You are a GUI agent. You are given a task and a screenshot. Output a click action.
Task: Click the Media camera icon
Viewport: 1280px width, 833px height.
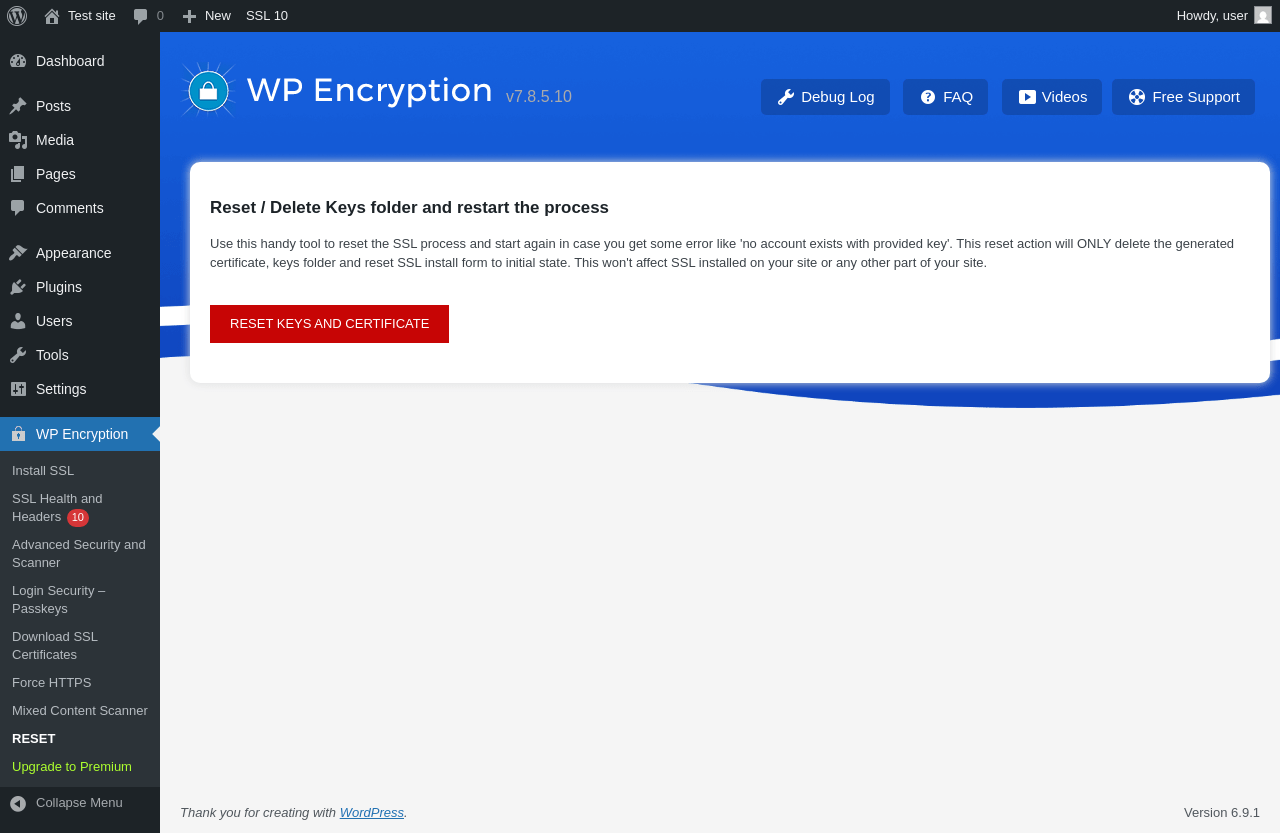click(x=18, y=140)
